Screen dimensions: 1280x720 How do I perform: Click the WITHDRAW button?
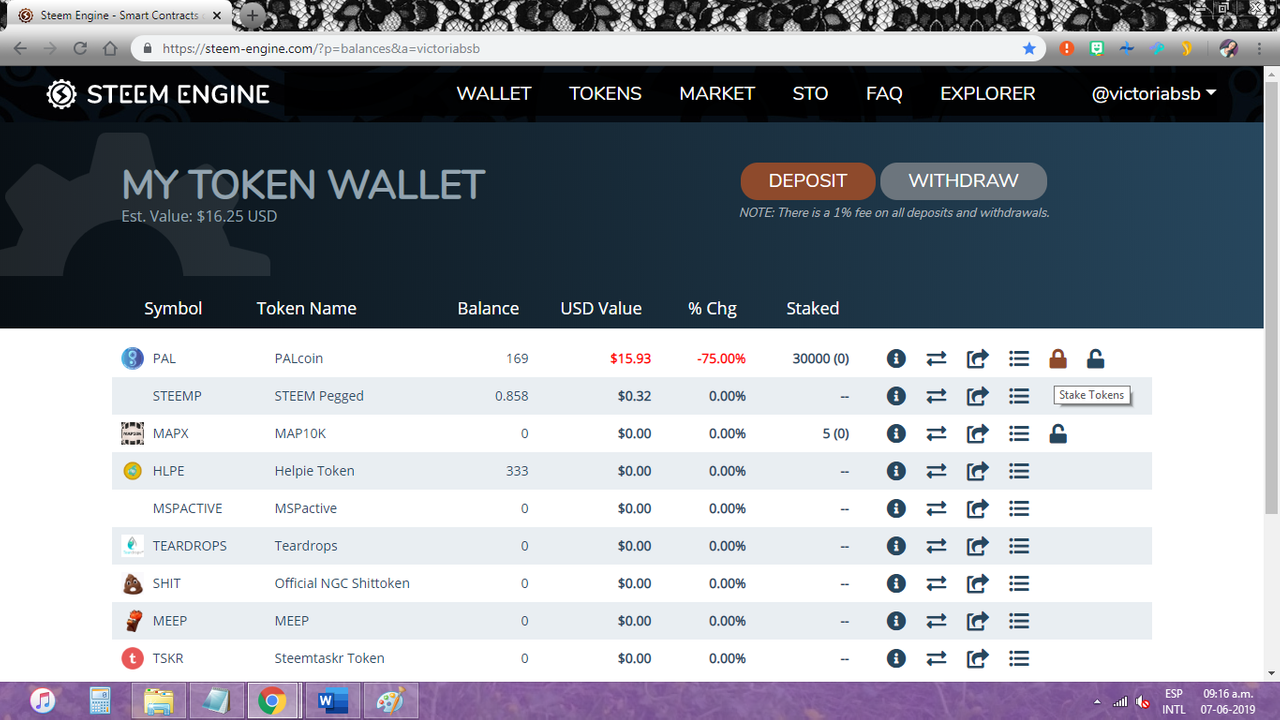[x=963, y=181]
